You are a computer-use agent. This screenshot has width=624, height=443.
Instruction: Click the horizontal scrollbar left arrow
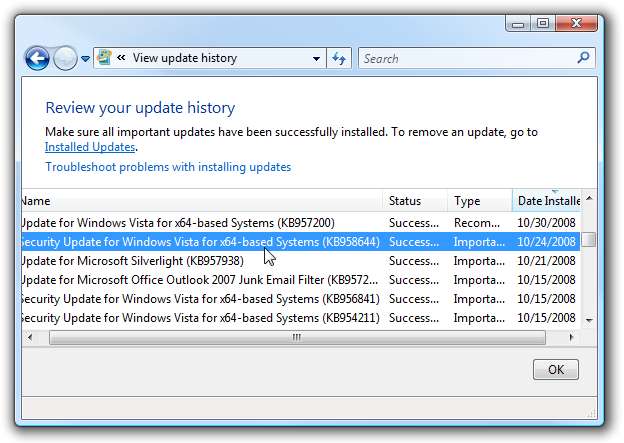(x=30, y=338)
